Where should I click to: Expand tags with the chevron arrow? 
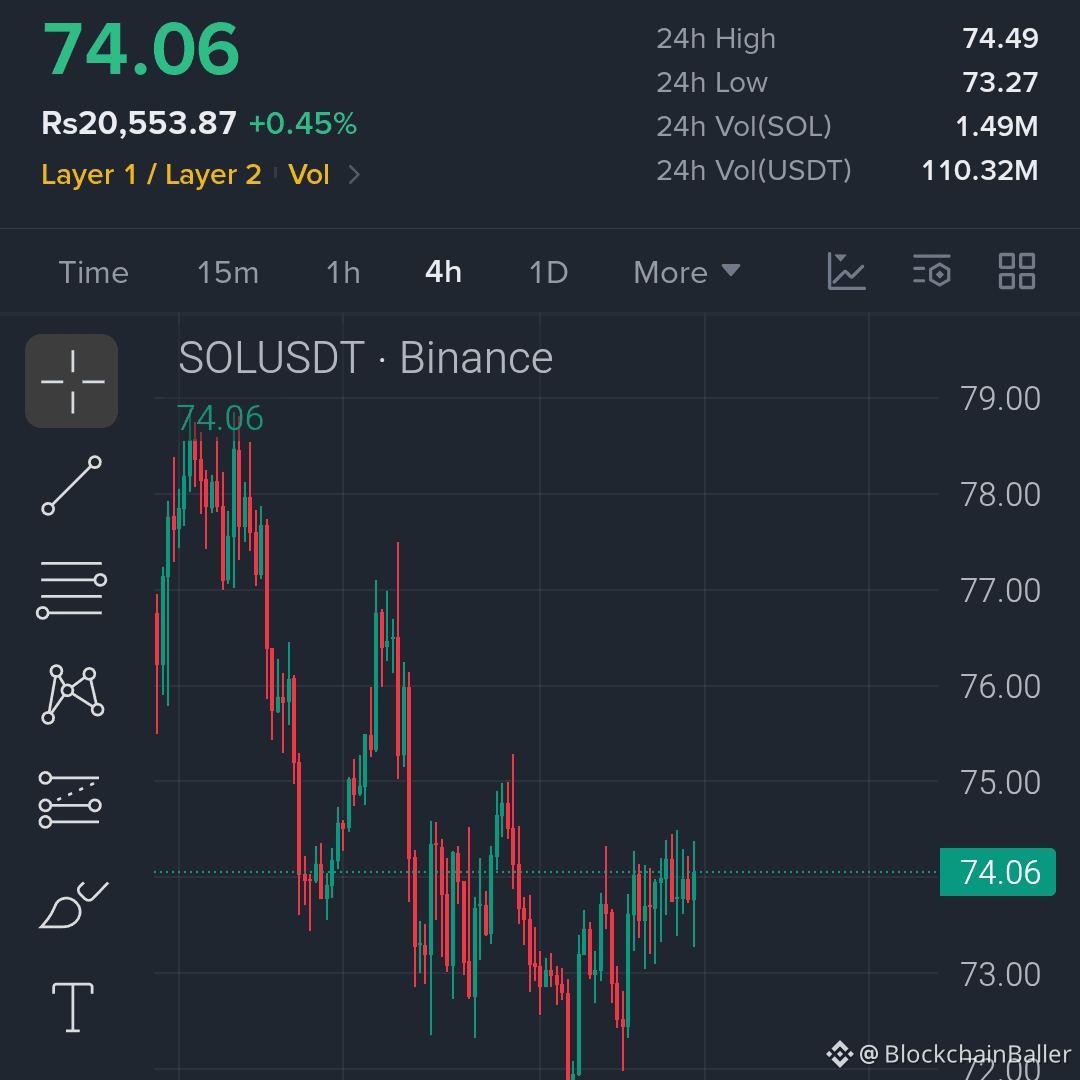(x=354, y=175)
